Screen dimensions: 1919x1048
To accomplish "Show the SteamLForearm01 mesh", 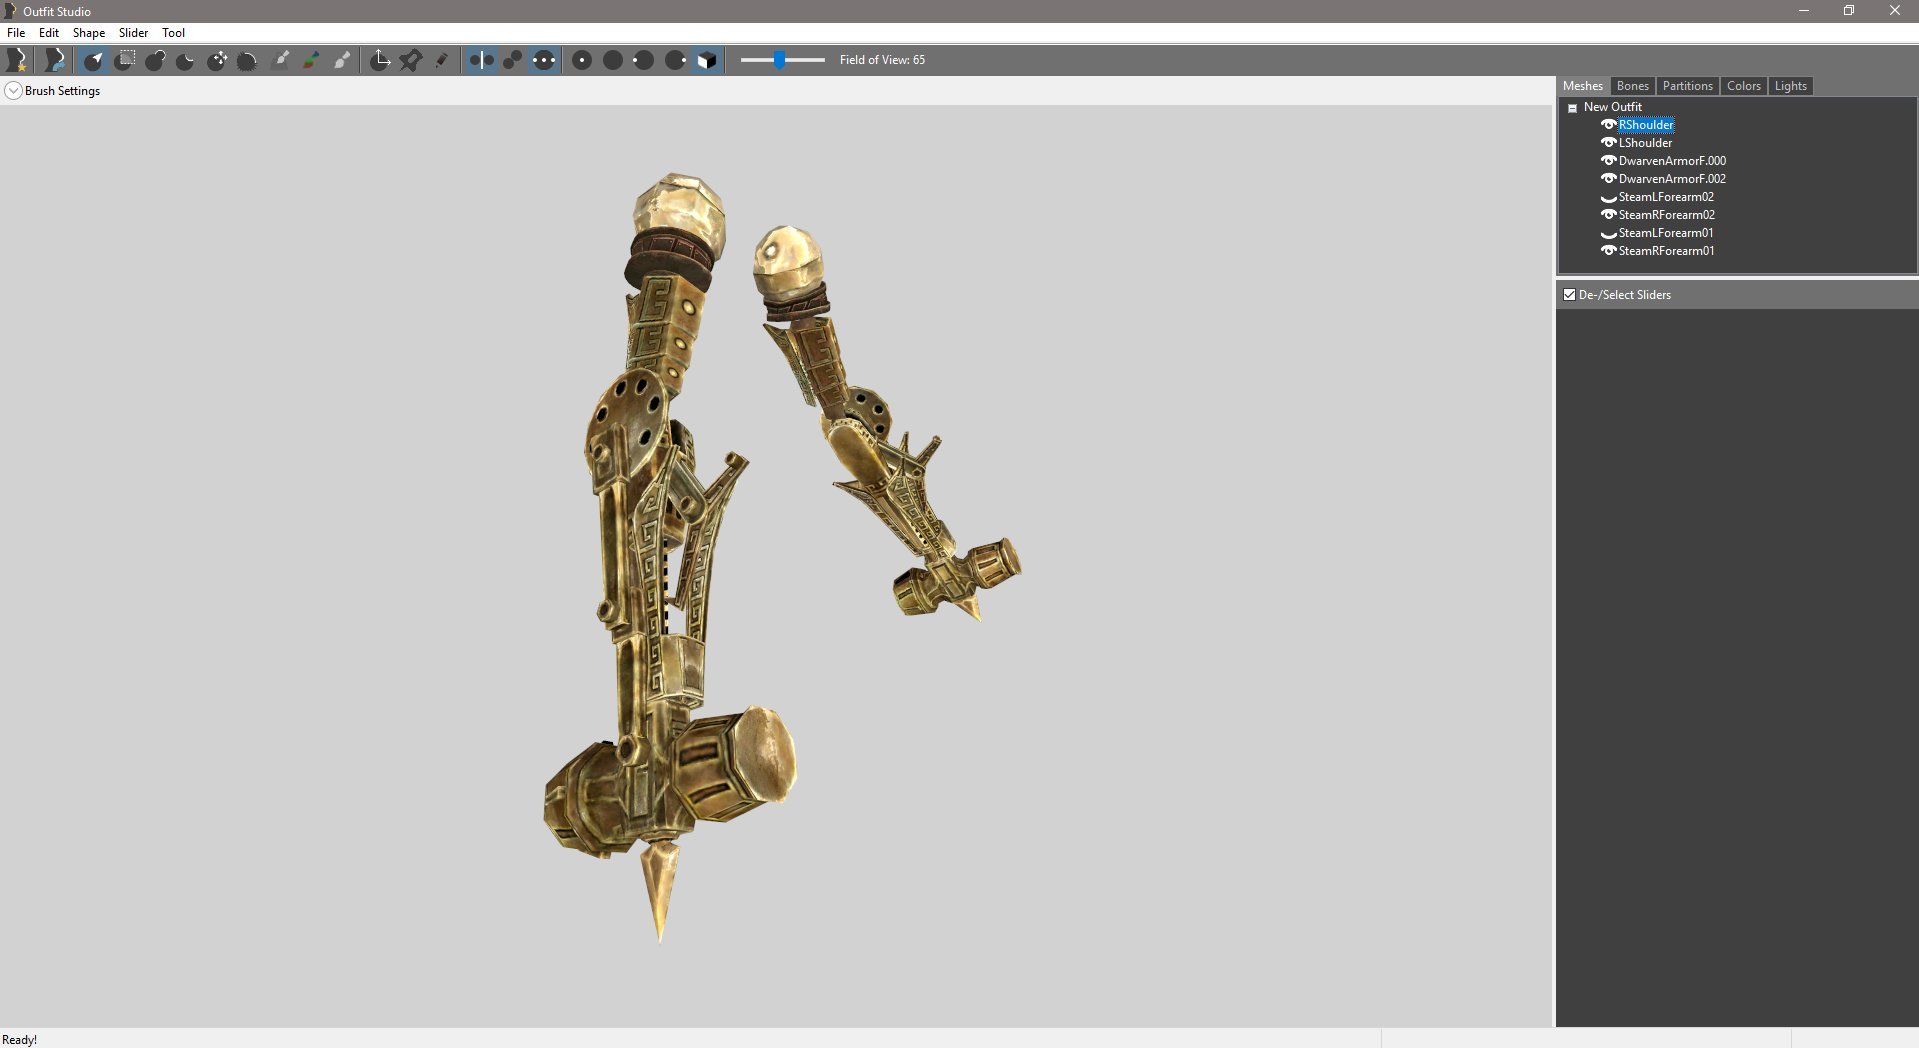I will click(x=1609, y=234).
